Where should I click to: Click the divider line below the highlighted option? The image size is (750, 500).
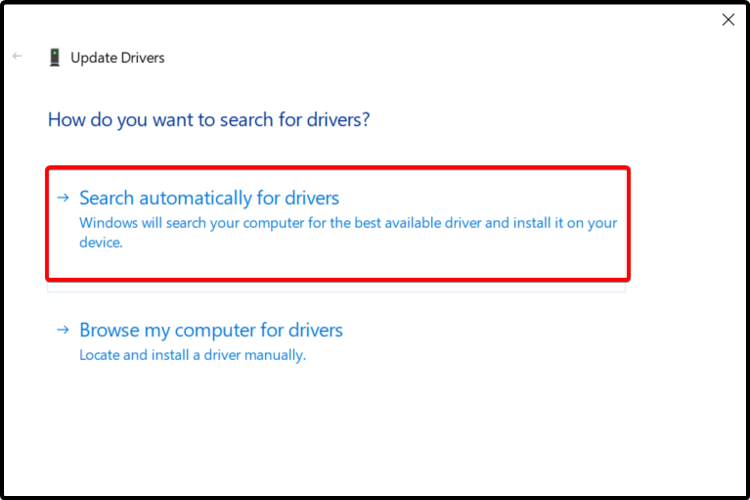pos(336,288)
